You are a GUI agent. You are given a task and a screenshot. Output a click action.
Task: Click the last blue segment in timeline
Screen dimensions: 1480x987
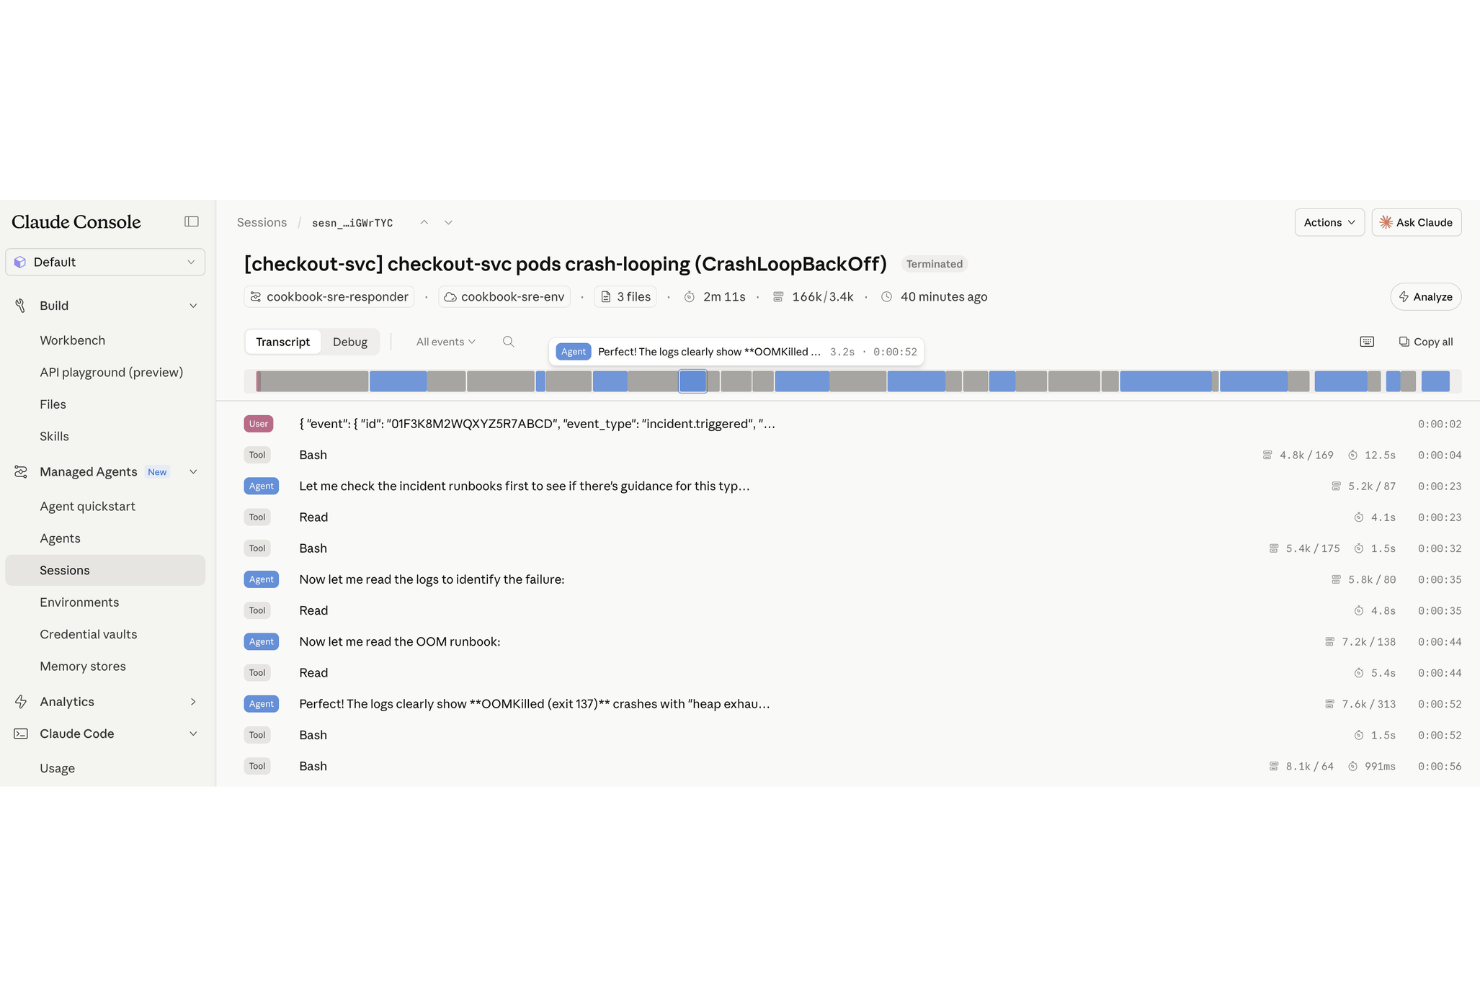pyautogui.click(x=1435, y=381)
